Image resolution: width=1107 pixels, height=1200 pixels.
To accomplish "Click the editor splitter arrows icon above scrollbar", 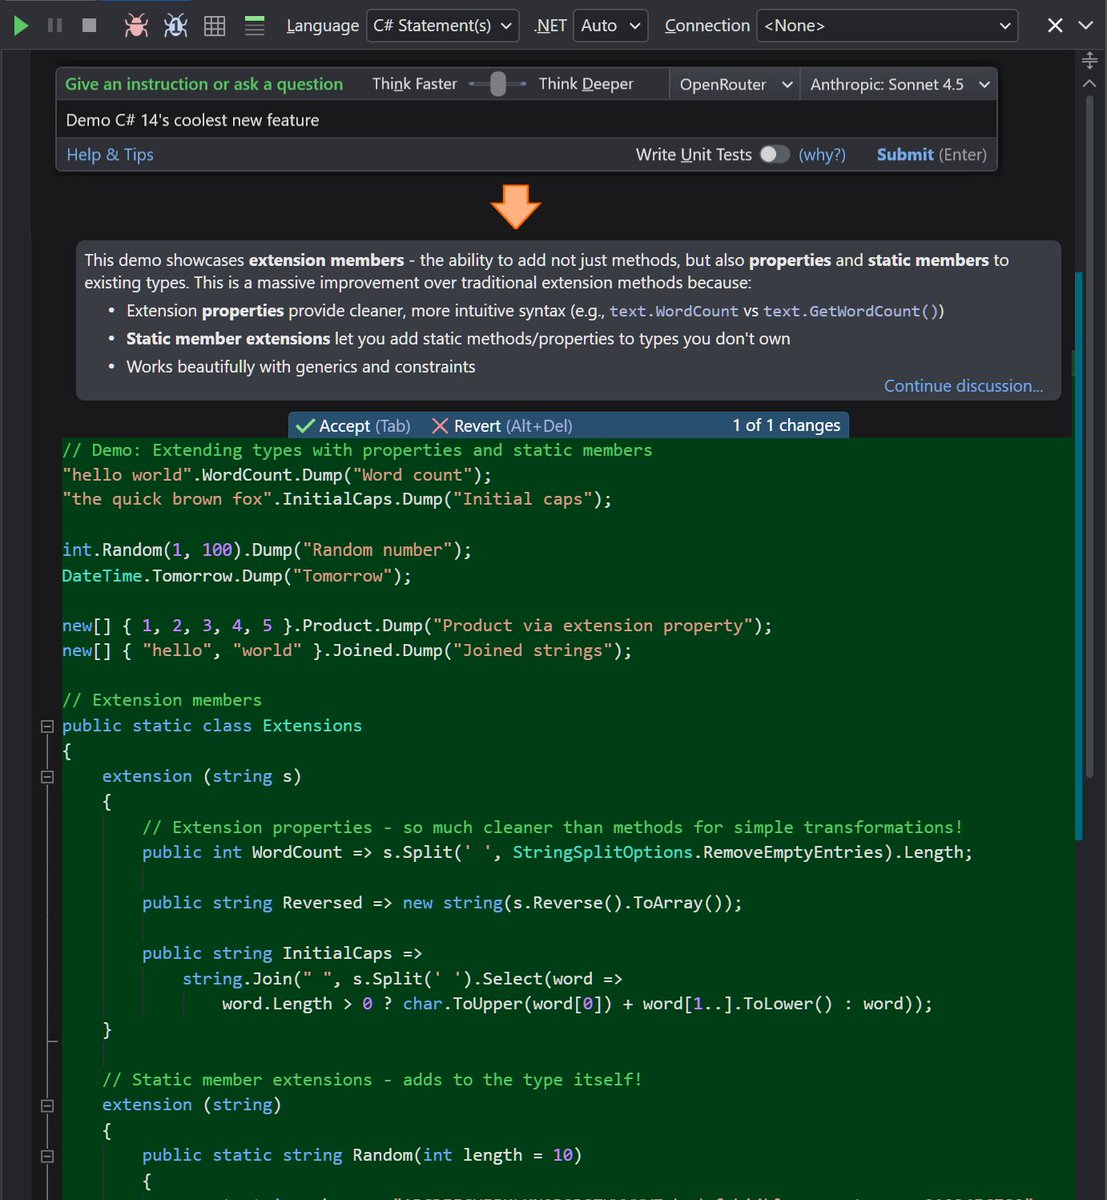I will tap(1089, 60).
